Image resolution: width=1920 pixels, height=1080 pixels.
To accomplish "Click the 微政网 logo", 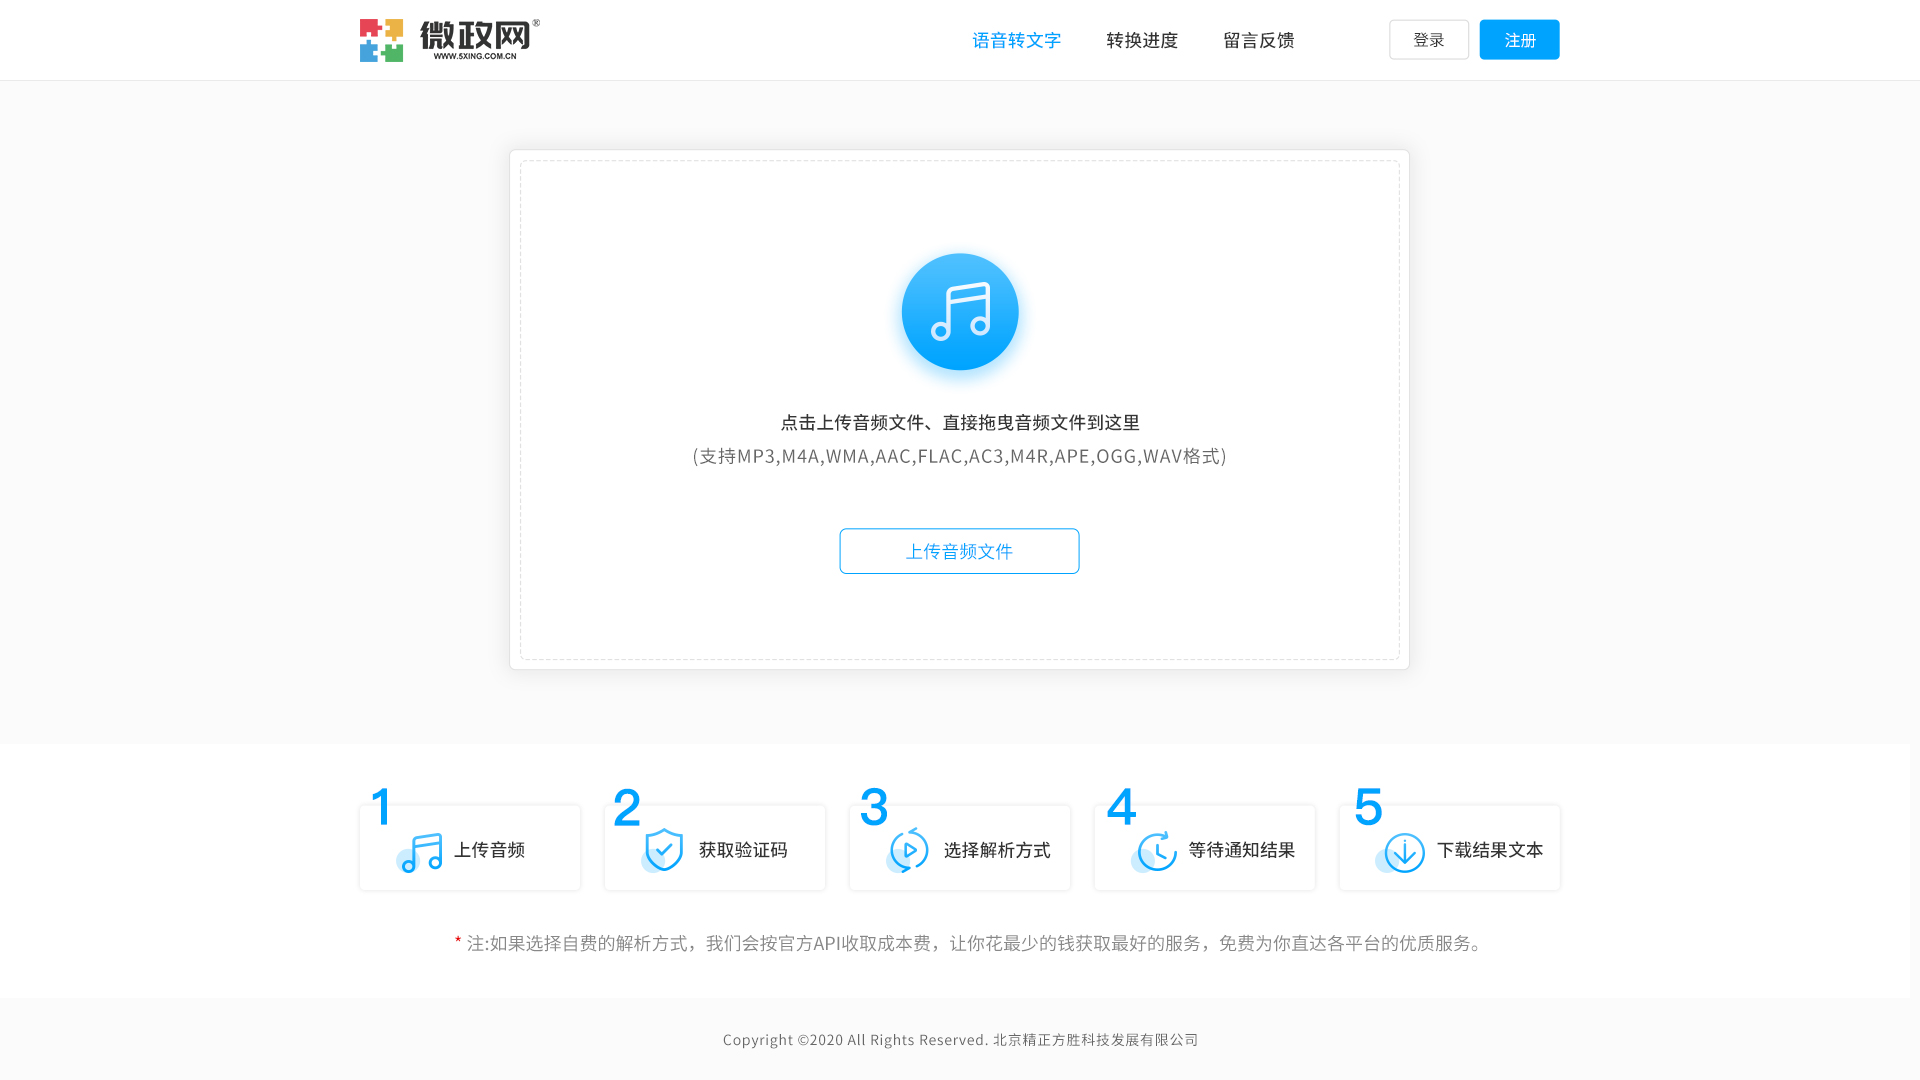I will tap(445, 39).
